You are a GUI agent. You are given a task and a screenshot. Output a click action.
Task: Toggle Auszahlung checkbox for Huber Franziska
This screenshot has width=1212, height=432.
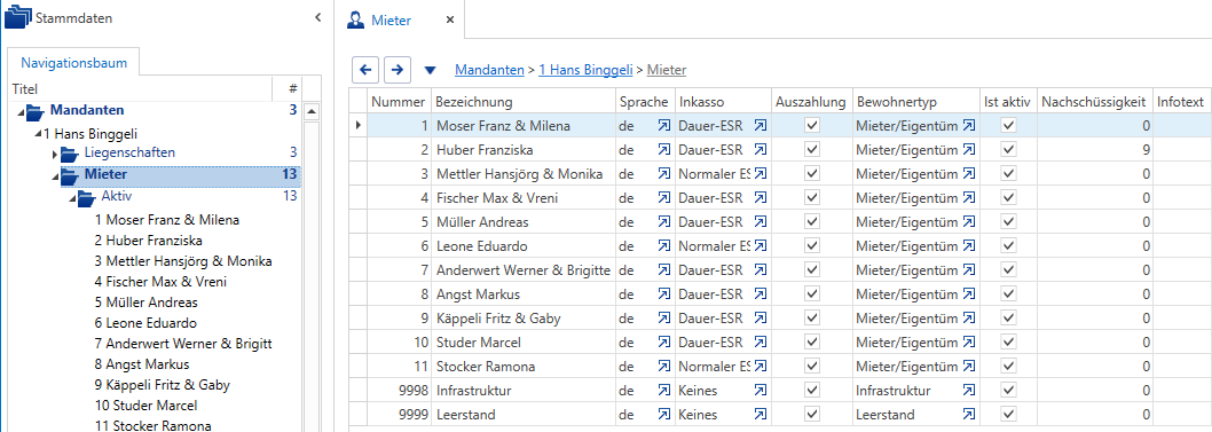point(812,150)
